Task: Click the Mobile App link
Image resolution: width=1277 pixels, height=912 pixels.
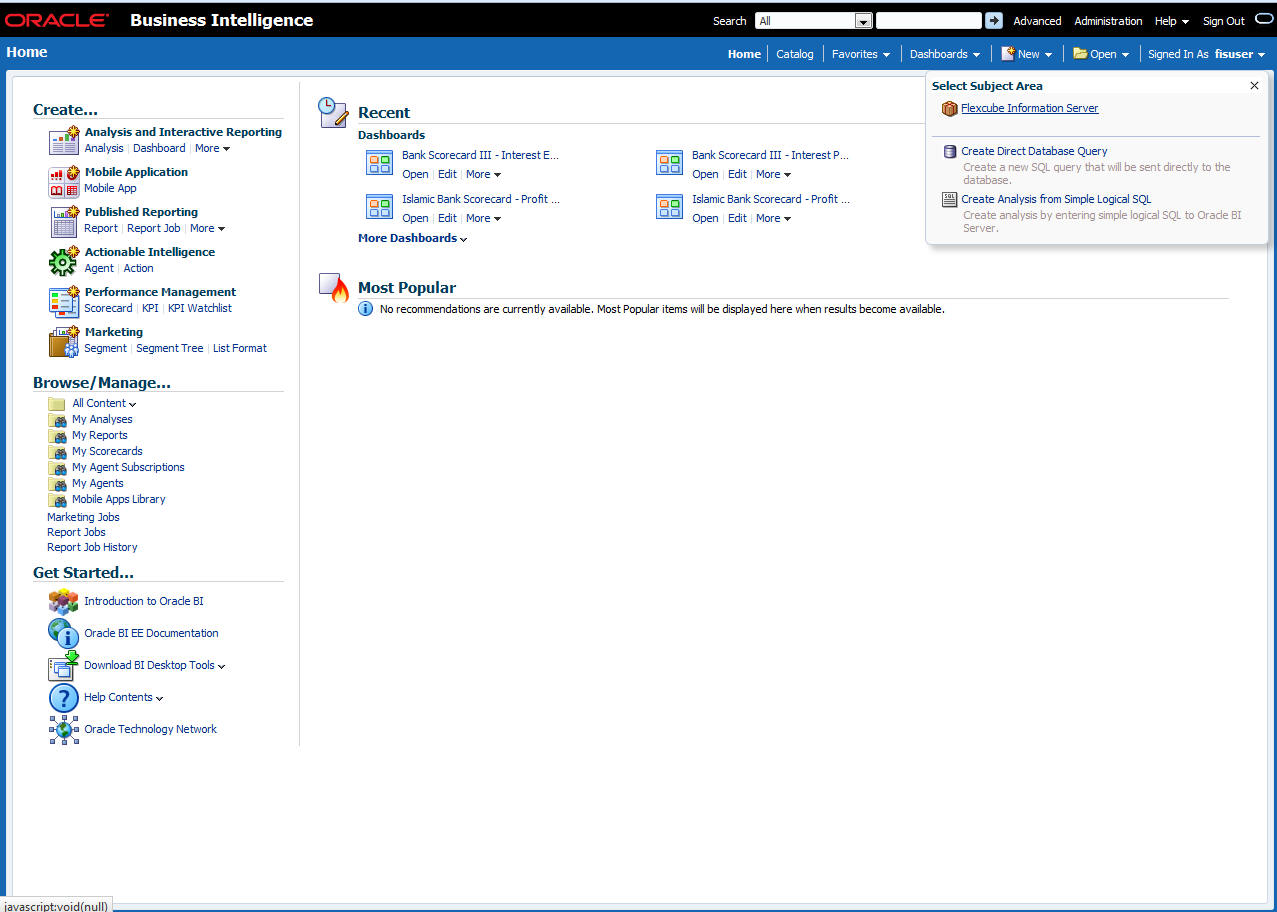Action: click(110, 188)
